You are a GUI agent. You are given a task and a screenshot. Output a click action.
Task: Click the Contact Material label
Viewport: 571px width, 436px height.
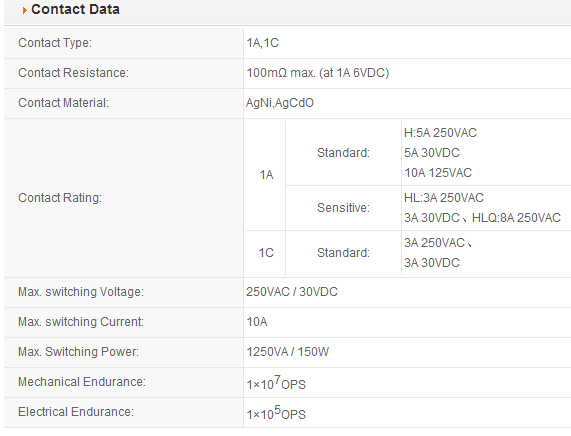coord(64,103)
